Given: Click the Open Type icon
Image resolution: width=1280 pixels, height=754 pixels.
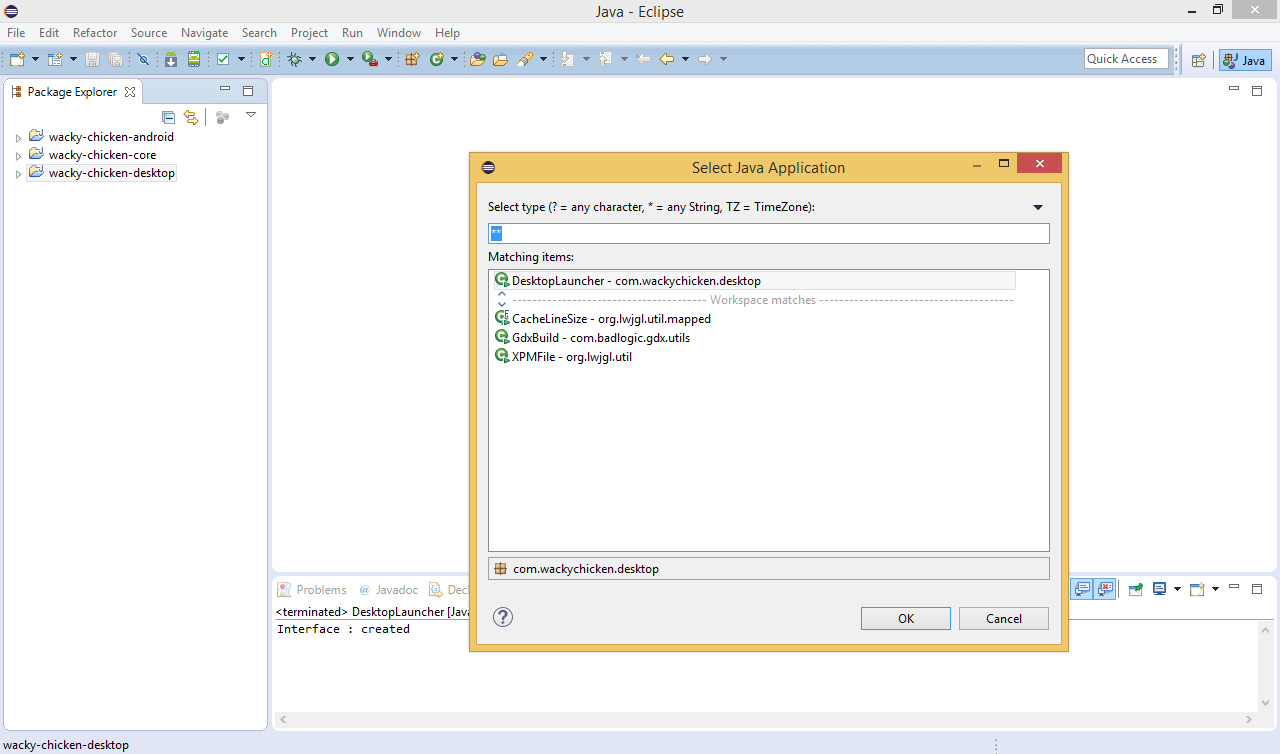Looking at the screenshot, I should tap(478, 59).
